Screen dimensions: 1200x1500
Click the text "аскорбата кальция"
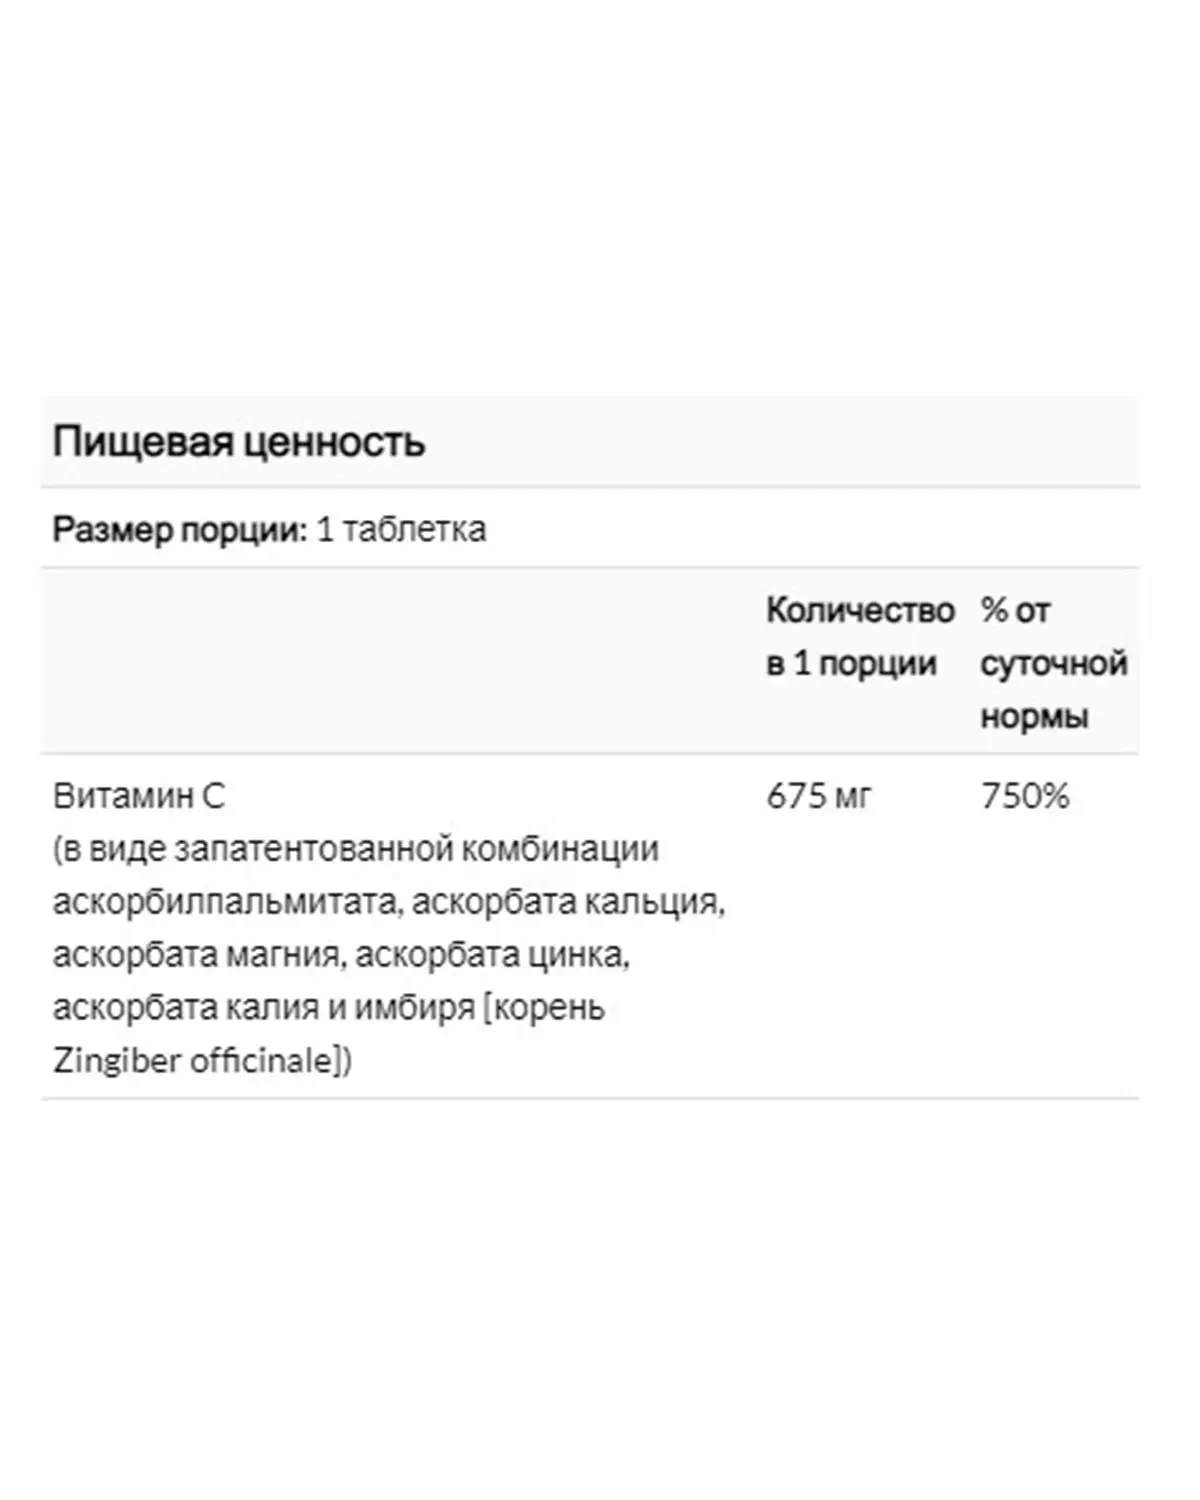point(566,902)
